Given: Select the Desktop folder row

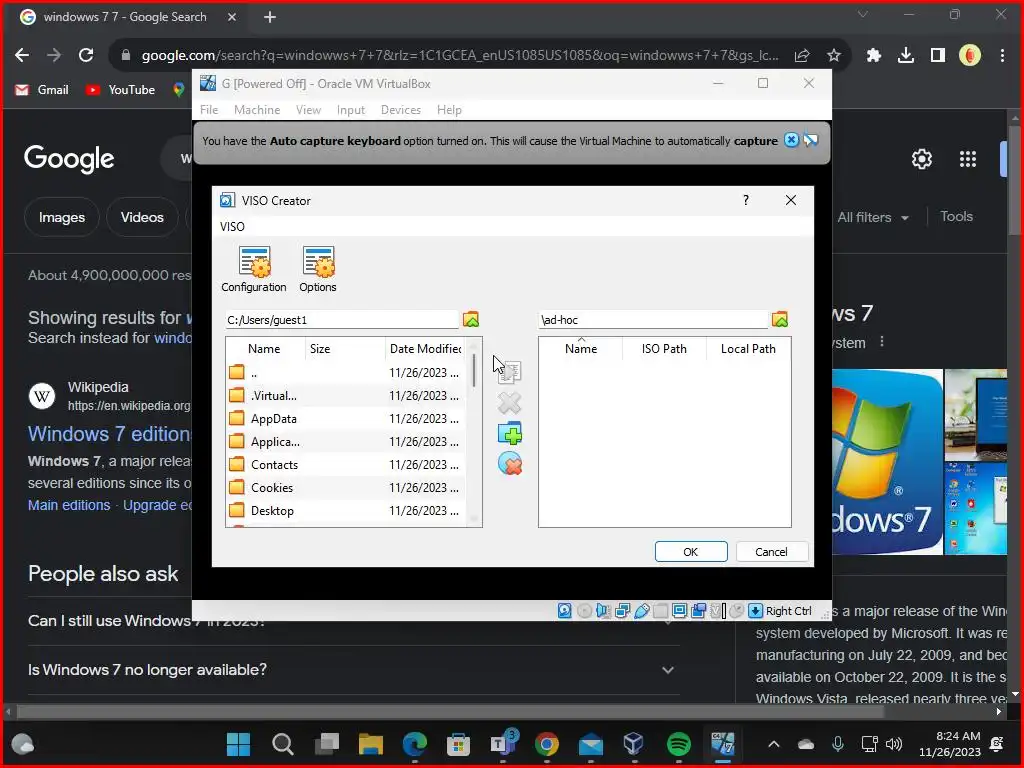Looking at the screenshot, I should pos(345,511).
